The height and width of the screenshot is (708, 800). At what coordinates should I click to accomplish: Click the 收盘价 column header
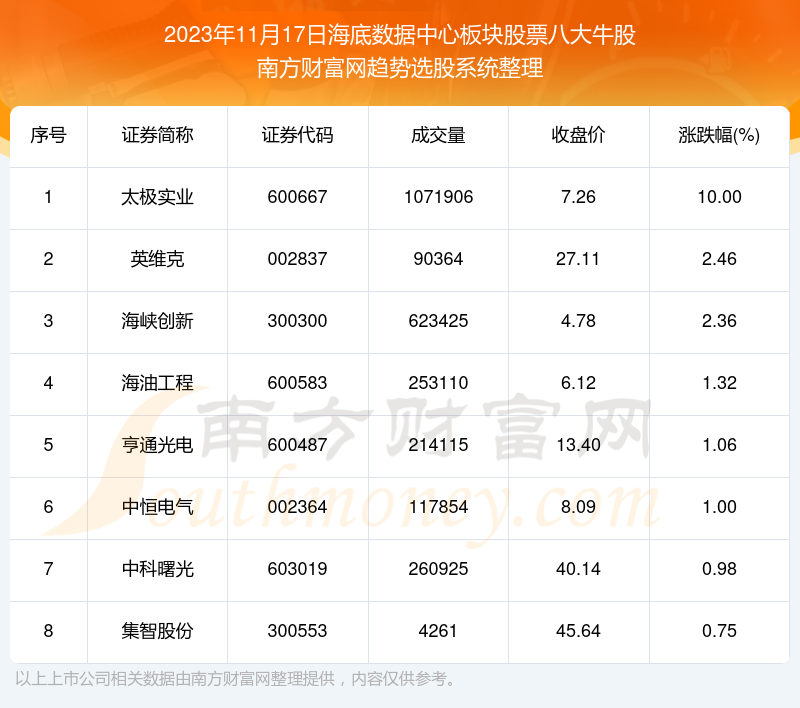pos(579,136)
